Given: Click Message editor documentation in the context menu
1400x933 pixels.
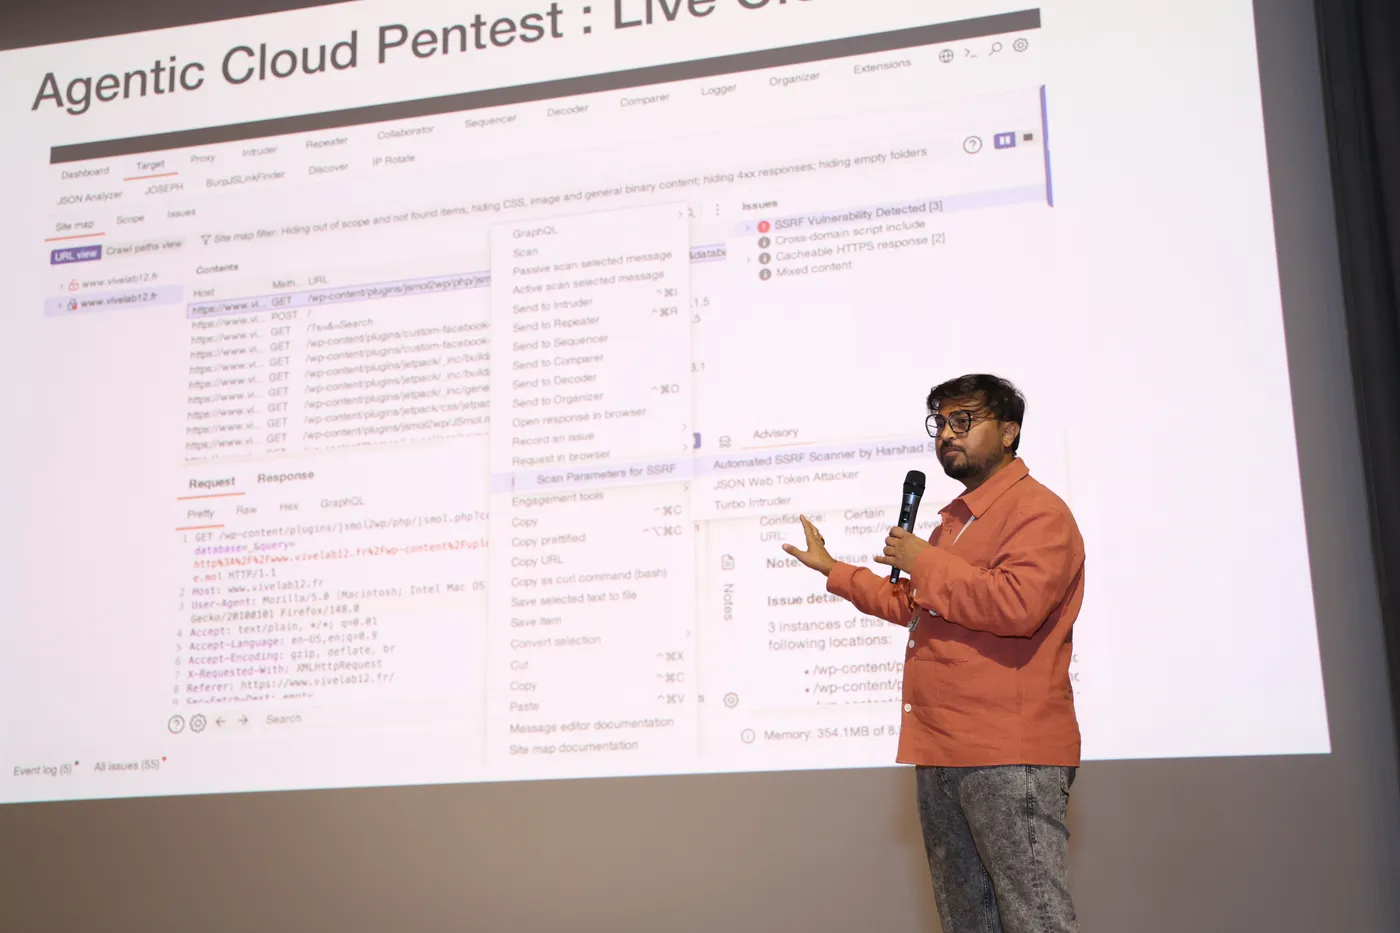Looking at the screenshot, I should click(591, 725).
